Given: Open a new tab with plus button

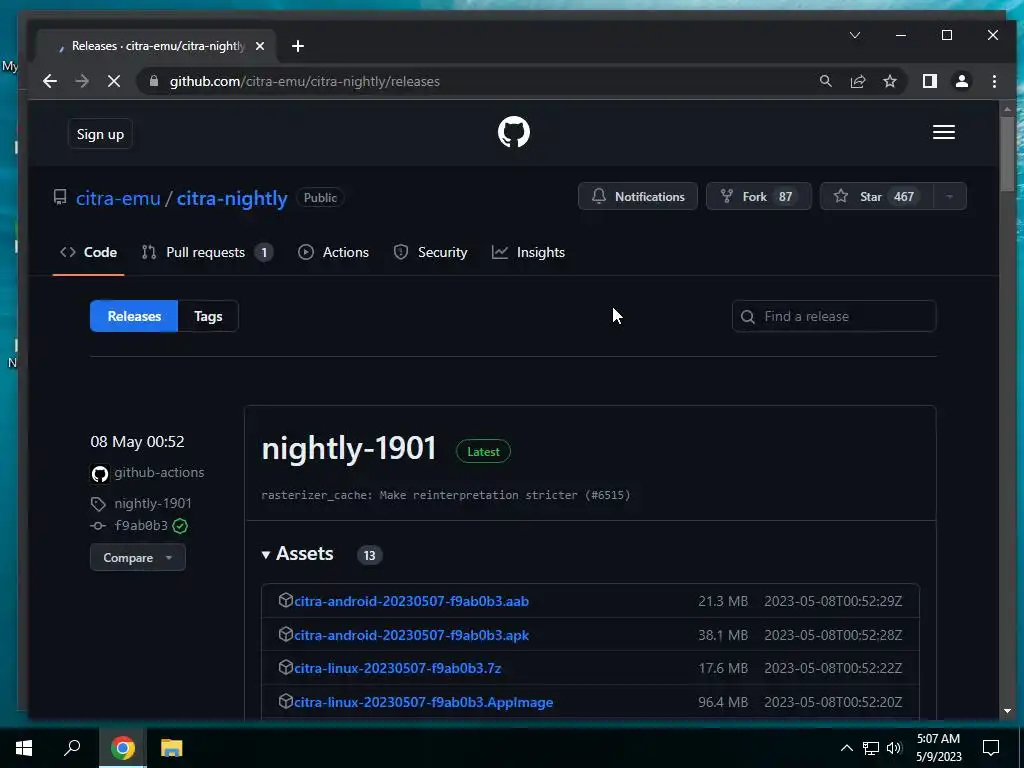Looking at the screenshot, I should [x=298, y=46].
